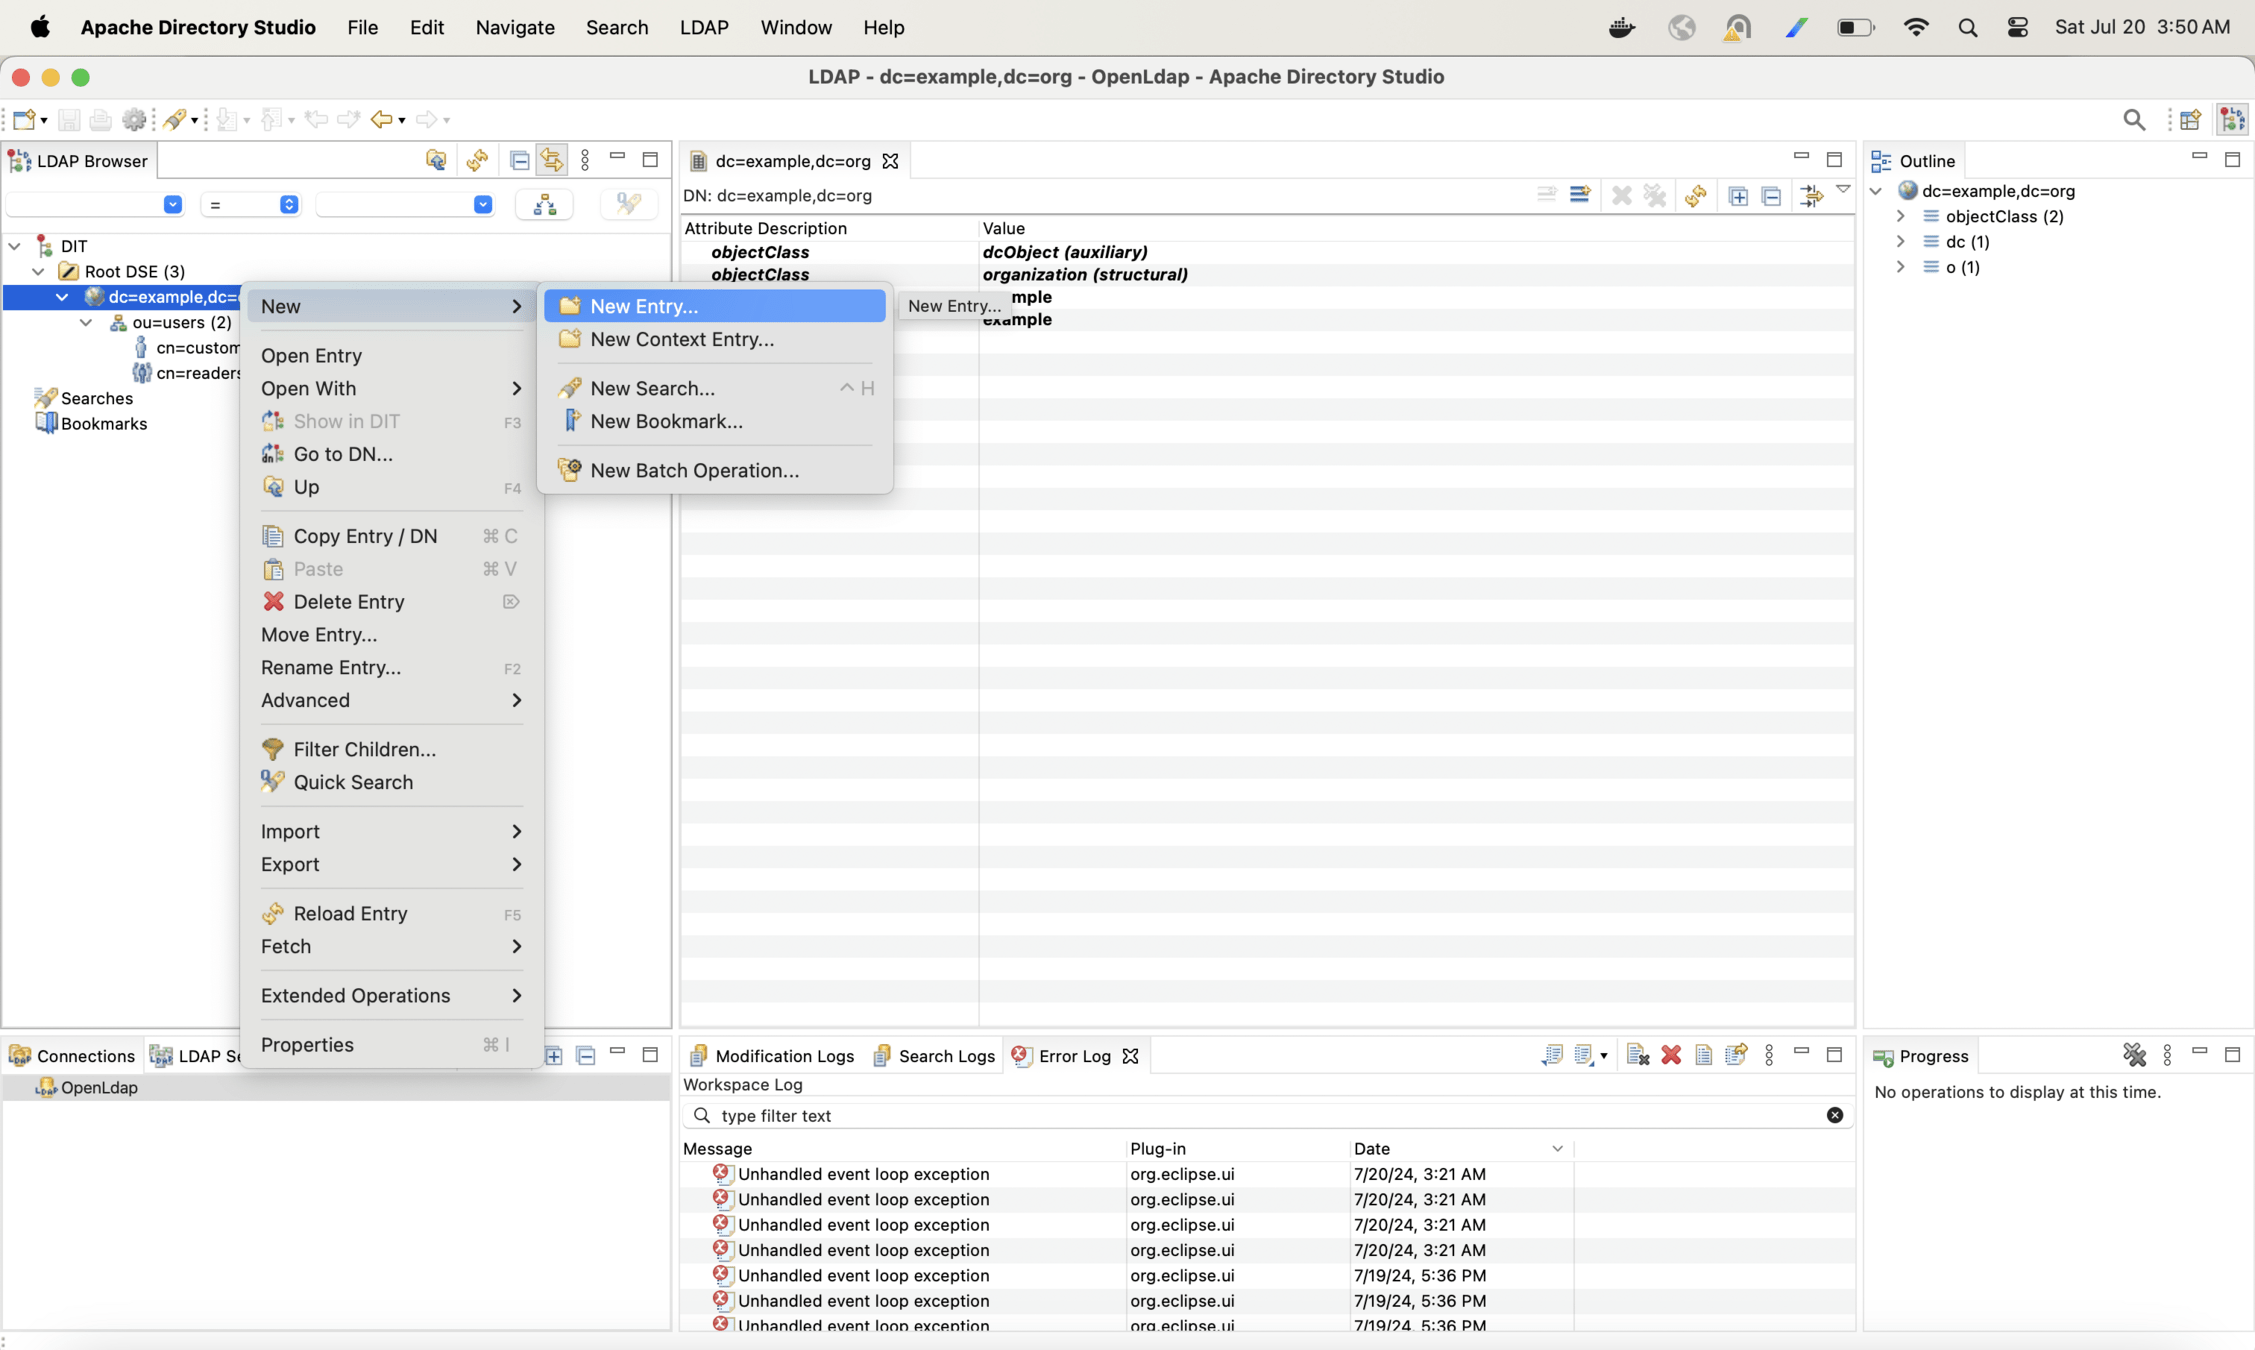
Task: Click the Clear Log Viewer red X icon
Action: point(1670,1055)
